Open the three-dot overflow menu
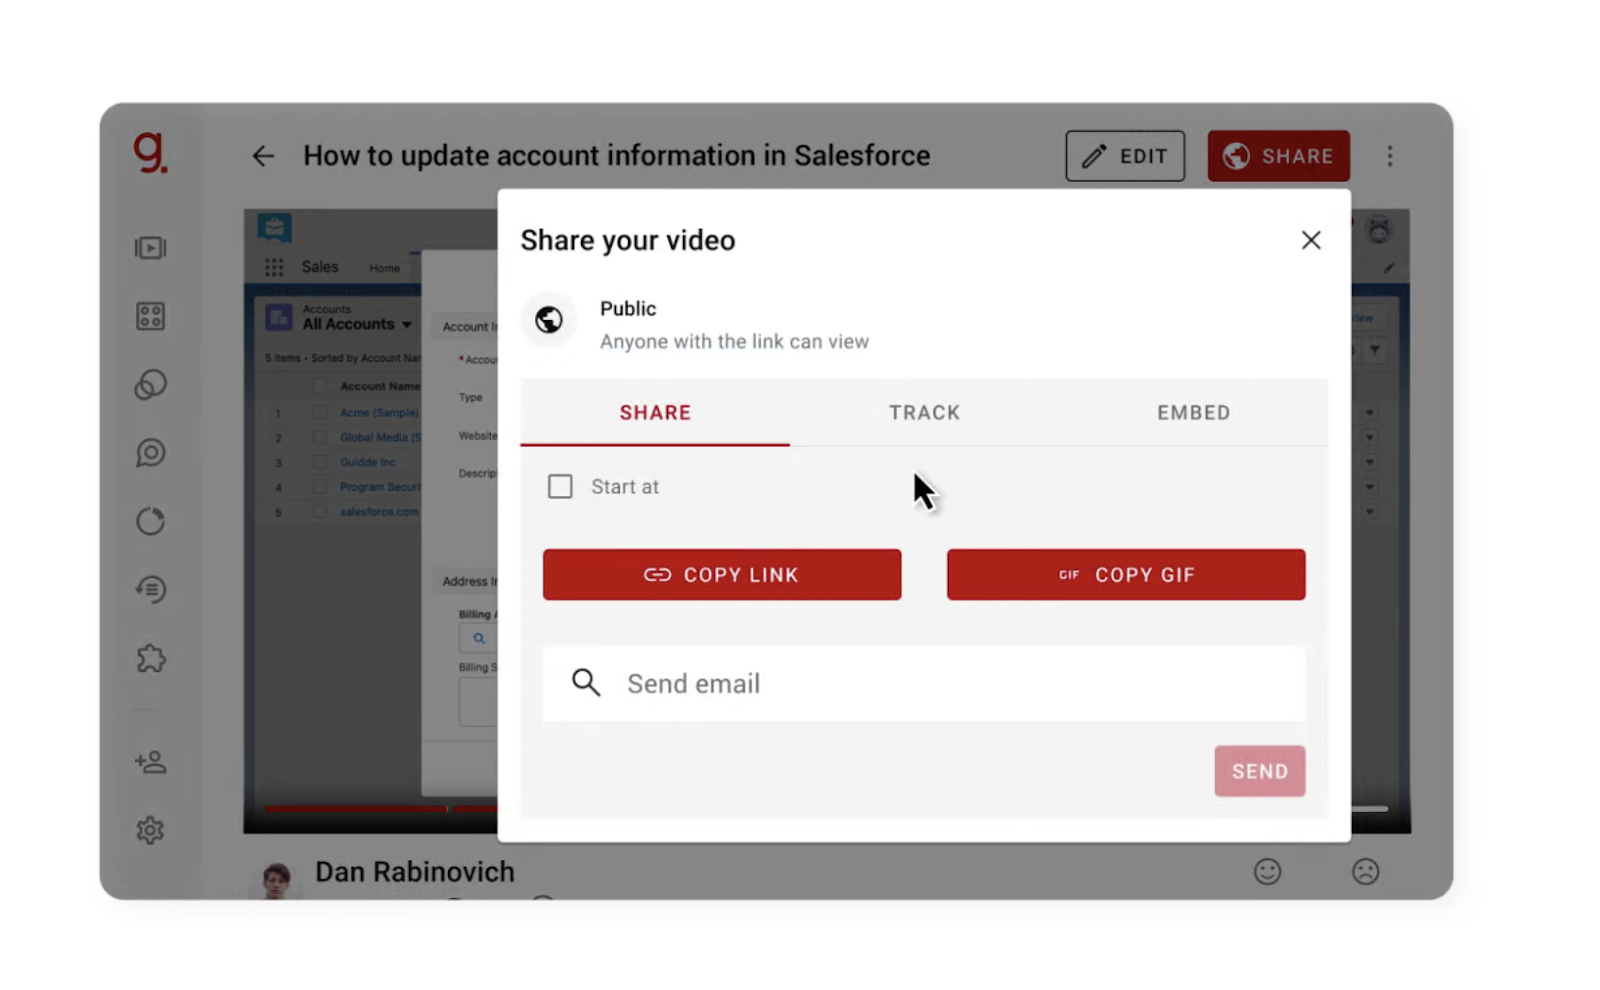This screenshot has height=990, width=1600. point(1390,155)
